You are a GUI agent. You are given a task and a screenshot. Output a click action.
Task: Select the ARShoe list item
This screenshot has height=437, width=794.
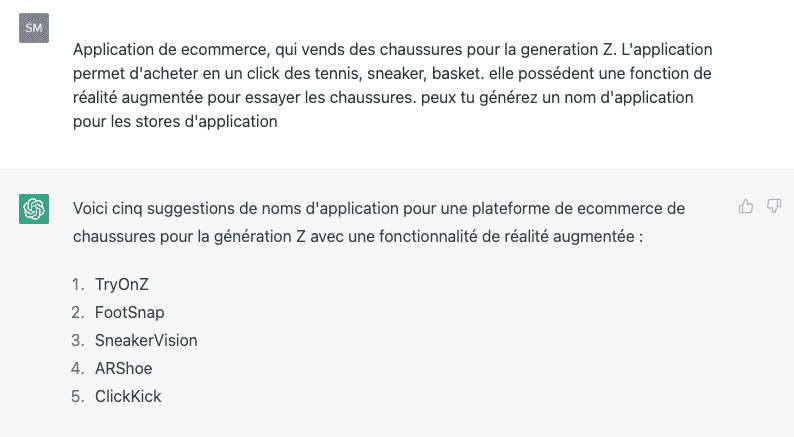(123, 368)
